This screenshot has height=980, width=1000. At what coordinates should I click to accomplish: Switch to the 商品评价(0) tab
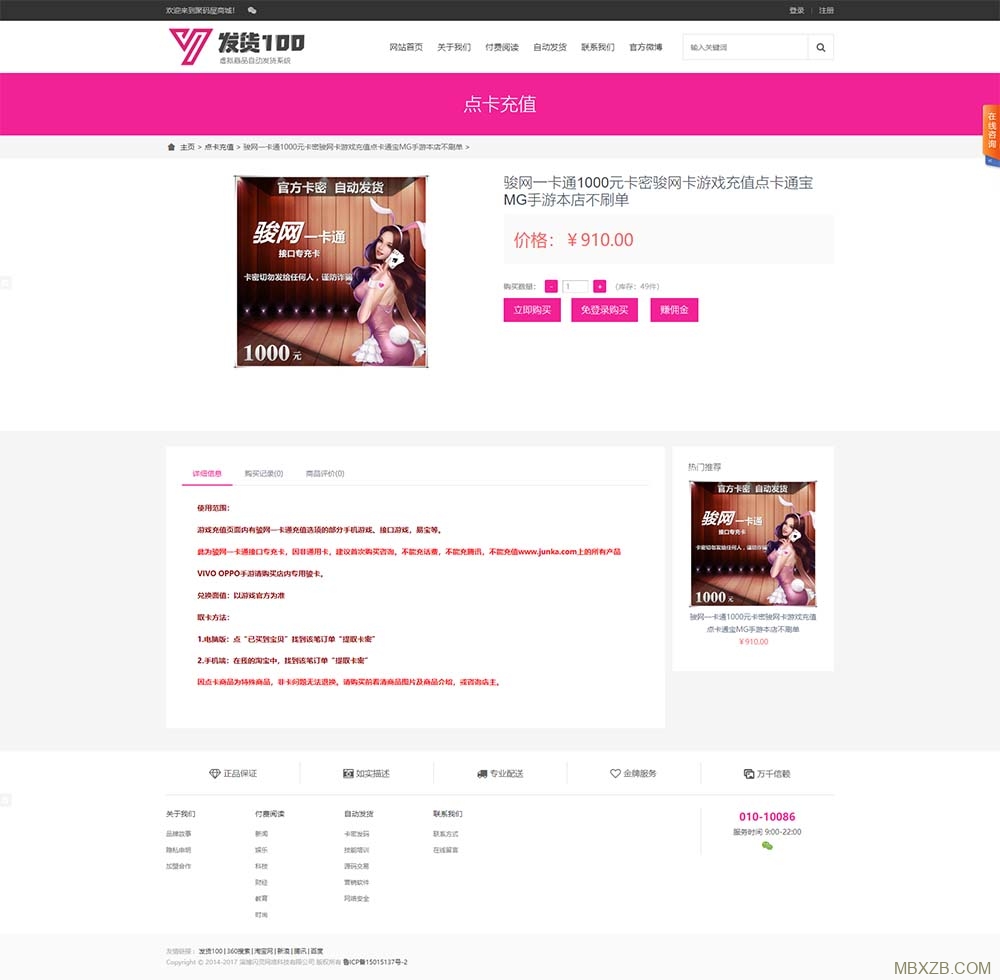coord(325,474)
